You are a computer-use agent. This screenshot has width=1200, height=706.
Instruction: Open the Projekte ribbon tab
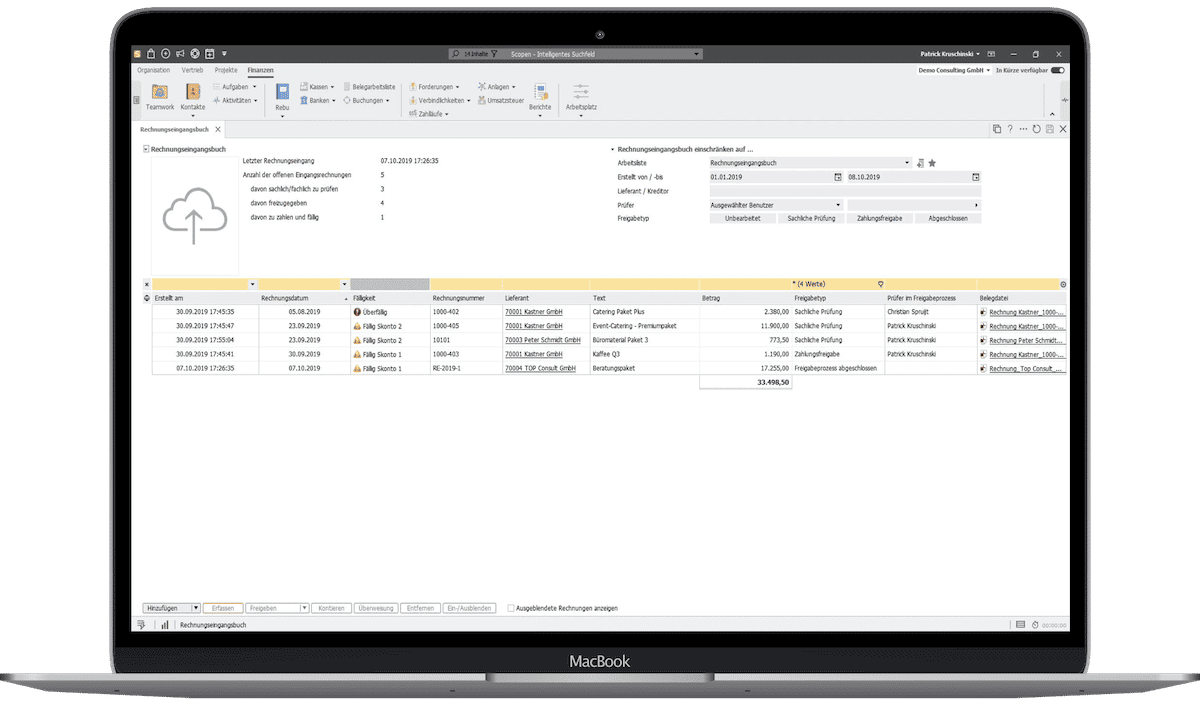(x=226, y=71)
